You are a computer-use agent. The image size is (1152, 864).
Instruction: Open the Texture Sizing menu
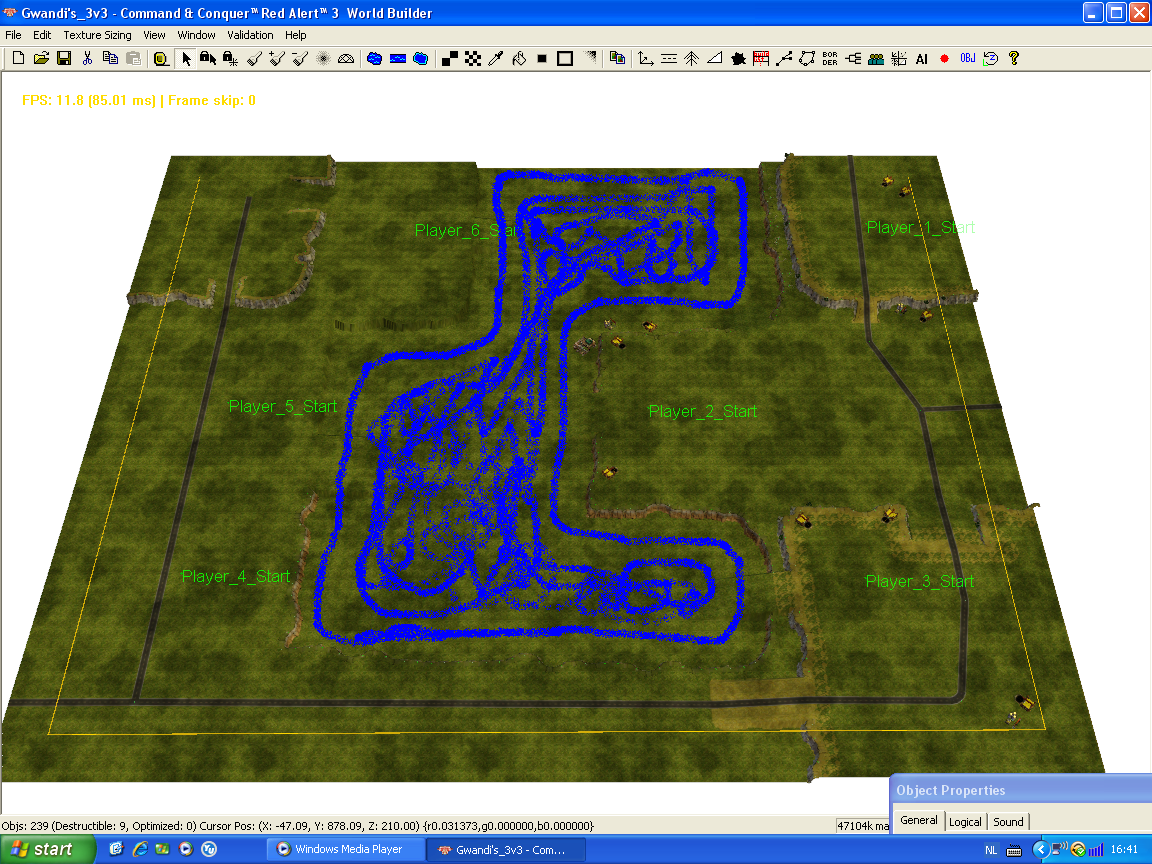97,35
